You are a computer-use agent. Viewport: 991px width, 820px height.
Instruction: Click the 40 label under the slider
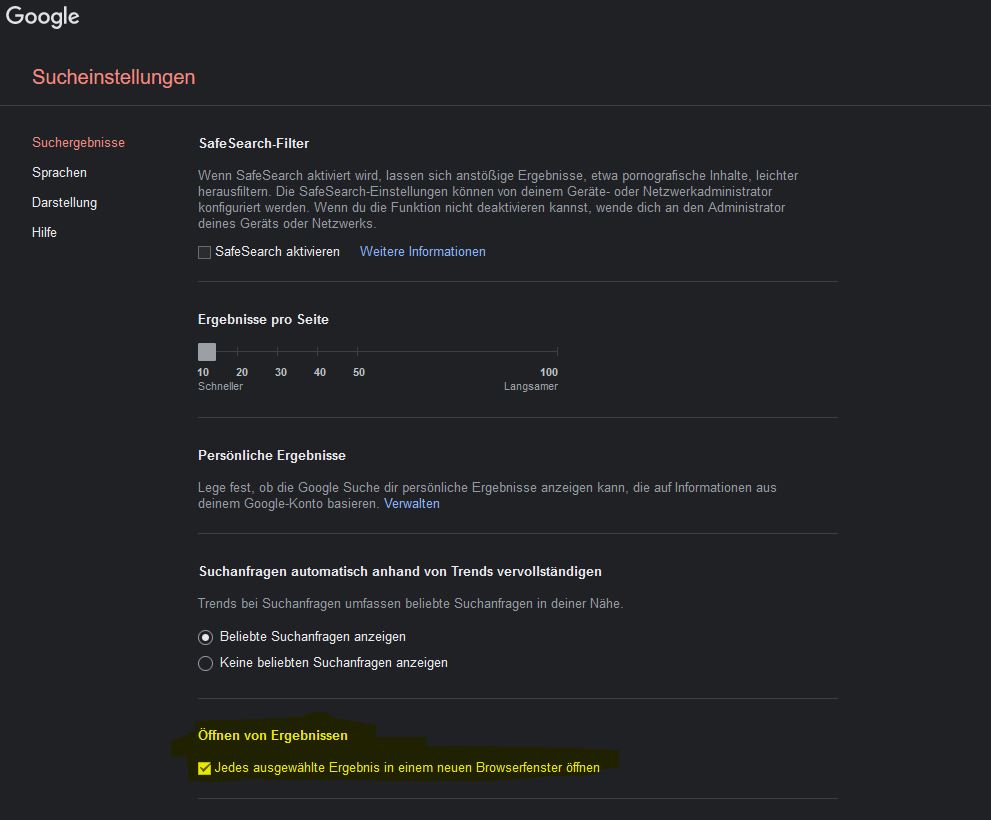(320, 372)
